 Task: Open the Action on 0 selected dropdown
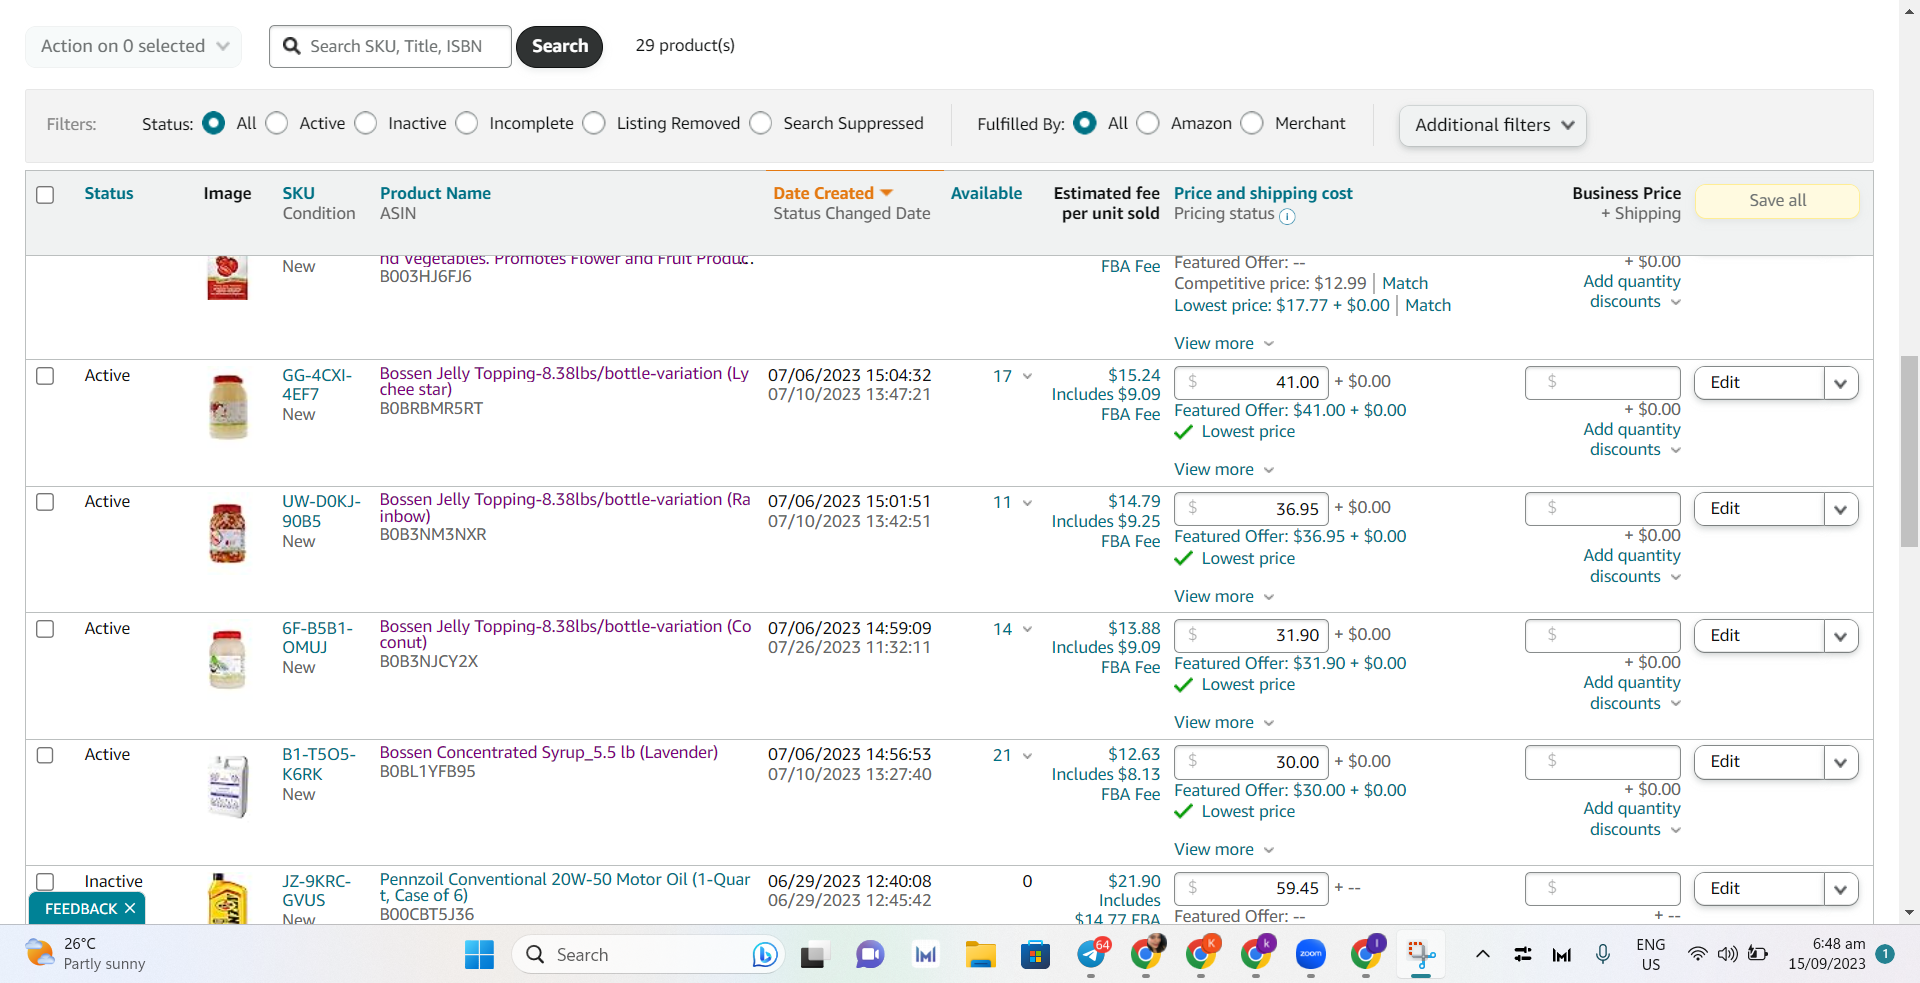(x=134, y=46)
